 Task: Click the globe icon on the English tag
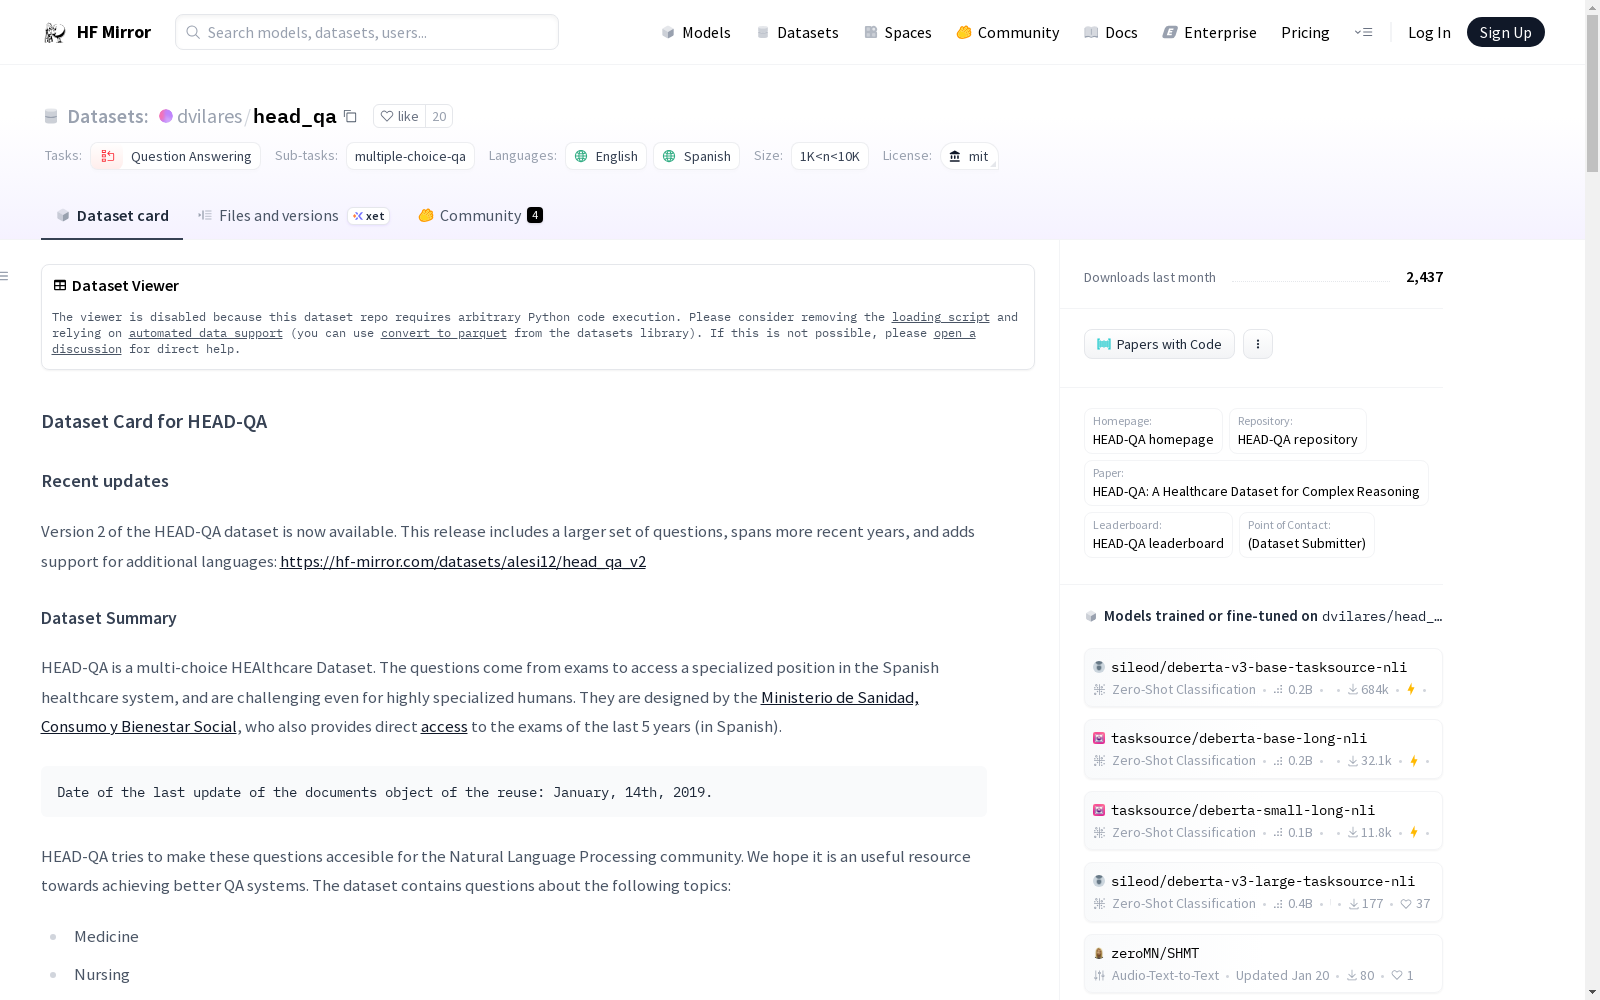pyautogui.click(x=581, y=156)
